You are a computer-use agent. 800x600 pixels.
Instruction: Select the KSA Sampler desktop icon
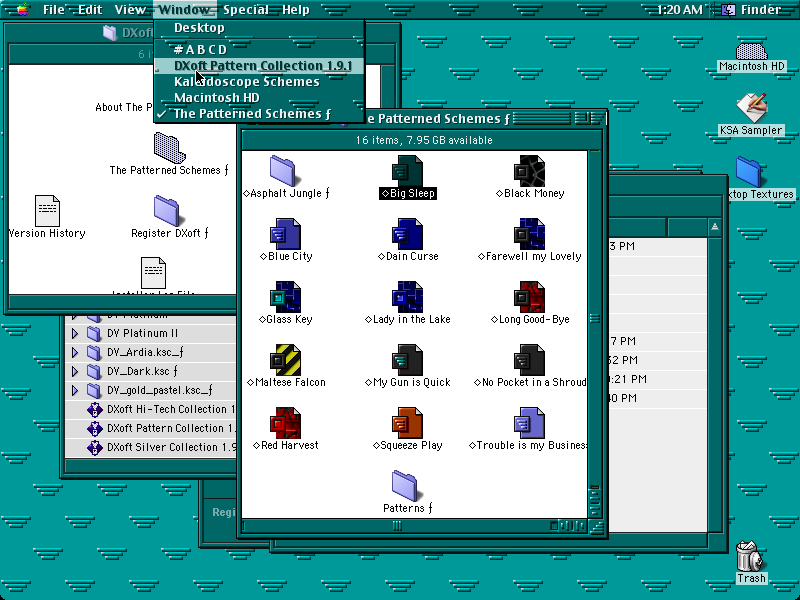tap(752, 108)
